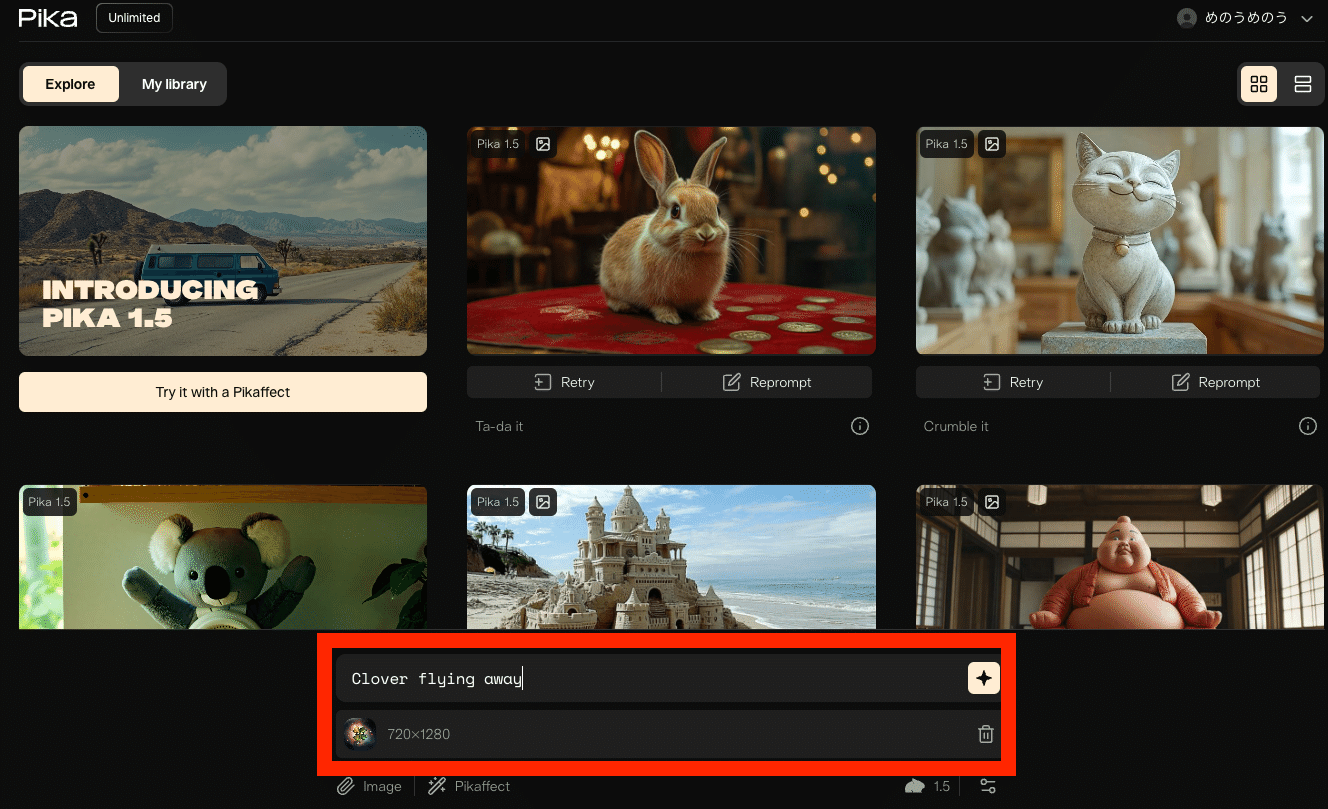Click Pika 1.5 badge on cat card
The image size is (1328, 809).
coord(947,144)
